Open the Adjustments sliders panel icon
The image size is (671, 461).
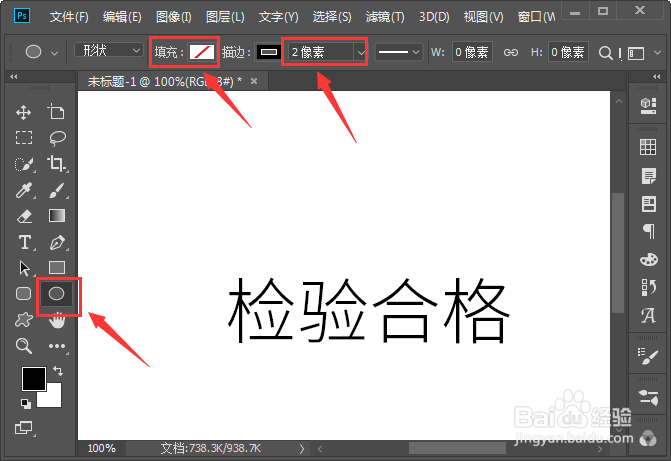click(x=649, y=398)
